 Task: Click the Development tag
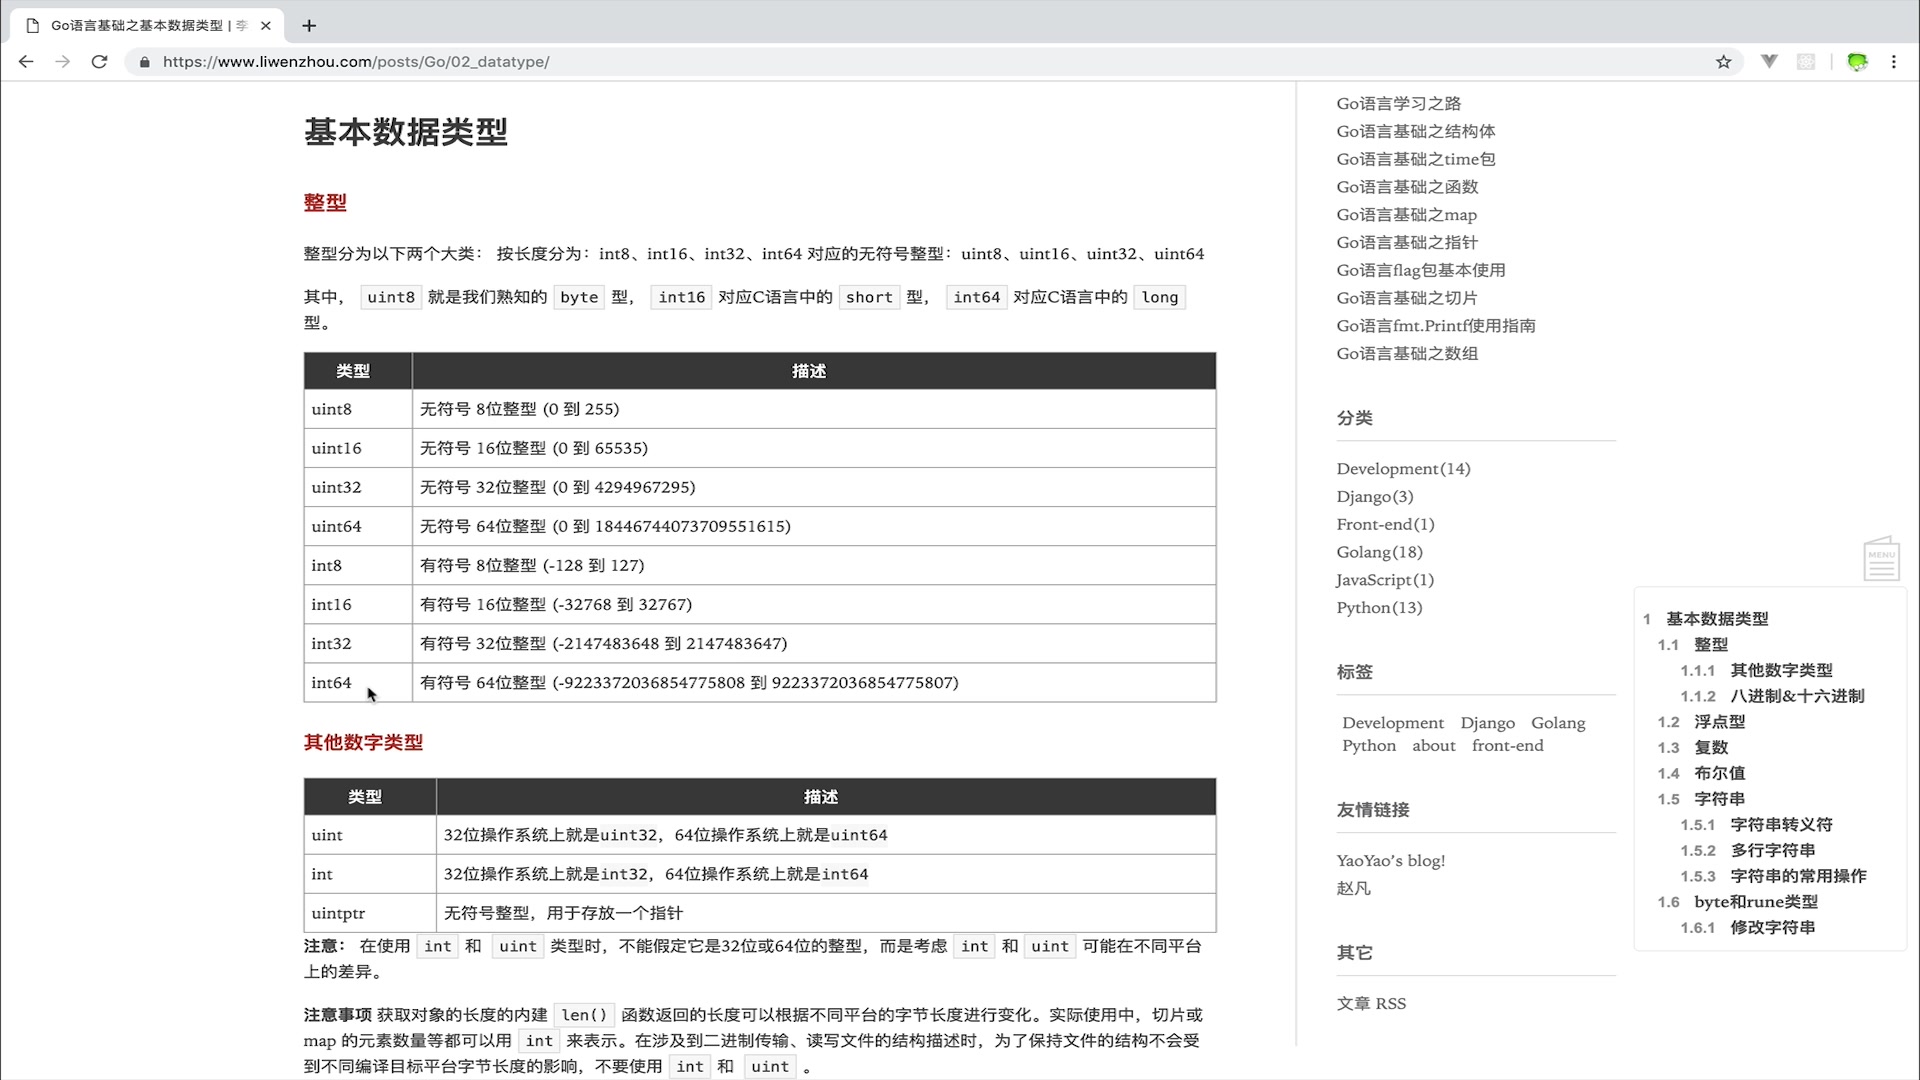(x=1391, y=722)
